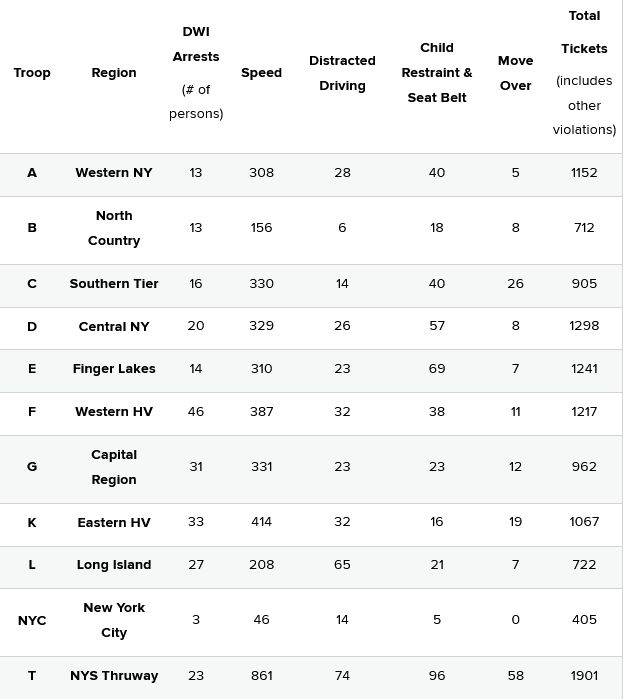
Task: Click the Region column header
Action: [x=114, y=73]
